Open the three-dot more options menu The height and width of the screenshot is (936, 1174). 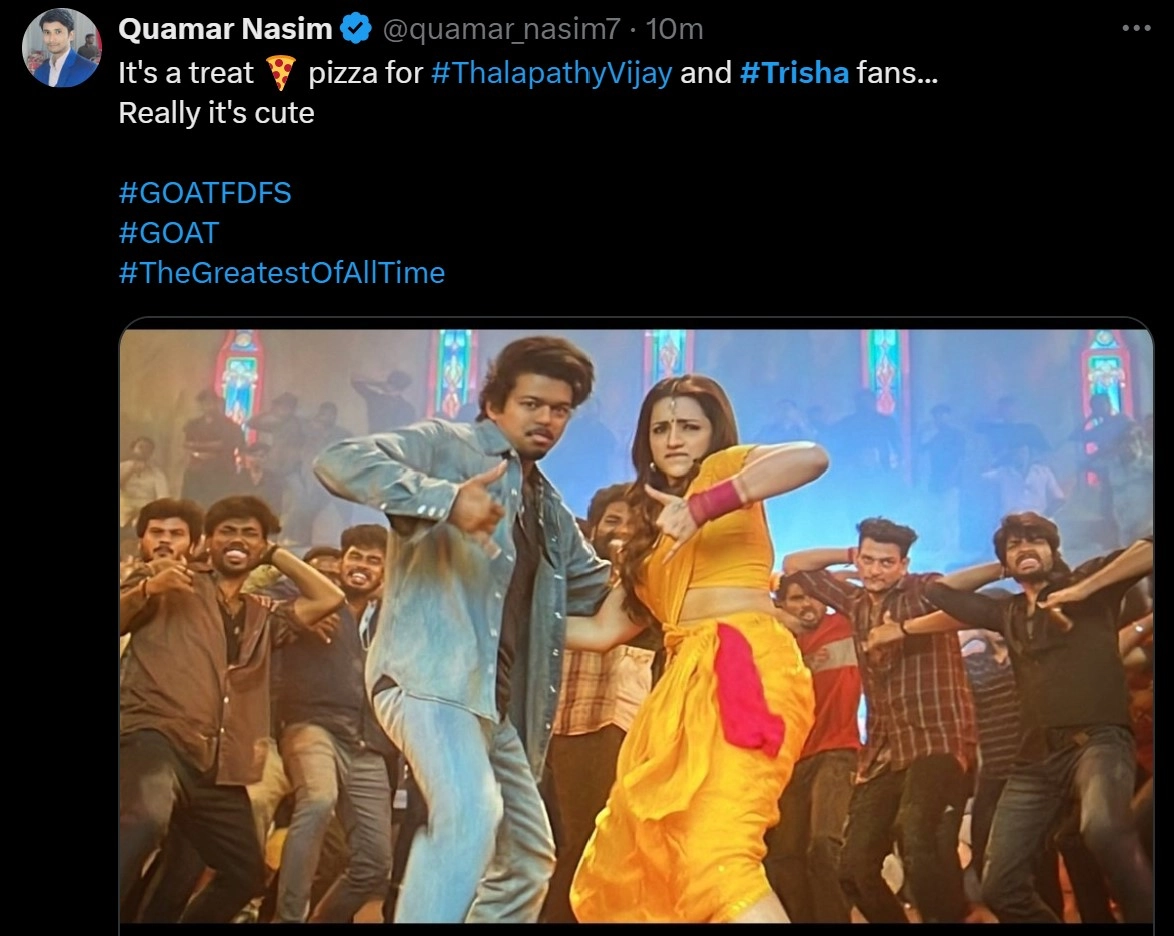pos(1136,29)
